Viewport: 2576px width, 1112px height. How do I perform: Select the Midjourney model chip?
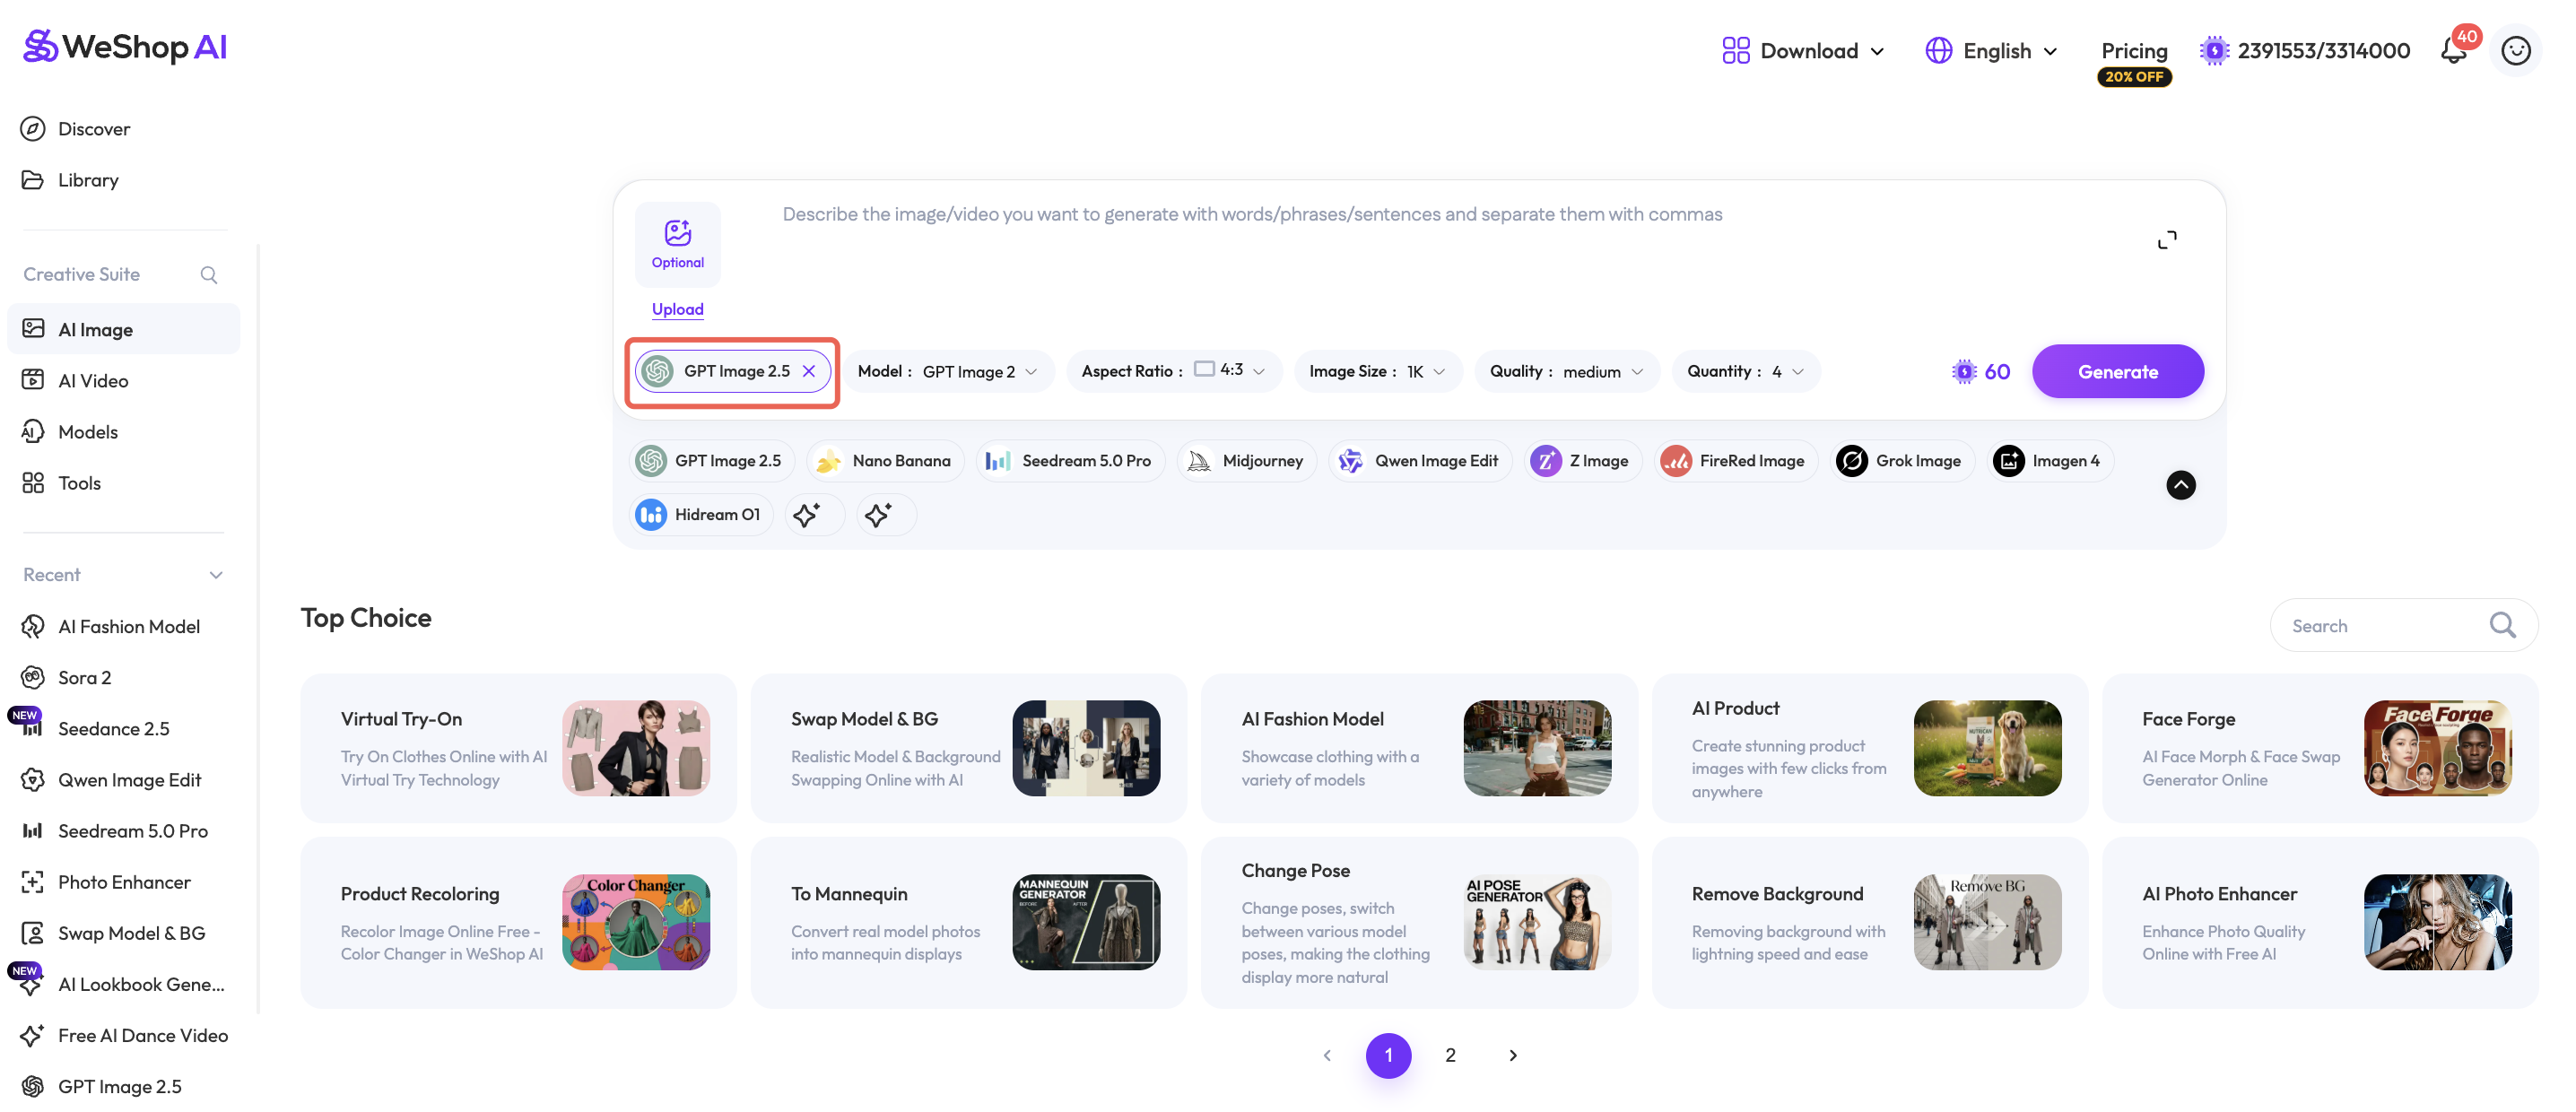(1246, 461)
